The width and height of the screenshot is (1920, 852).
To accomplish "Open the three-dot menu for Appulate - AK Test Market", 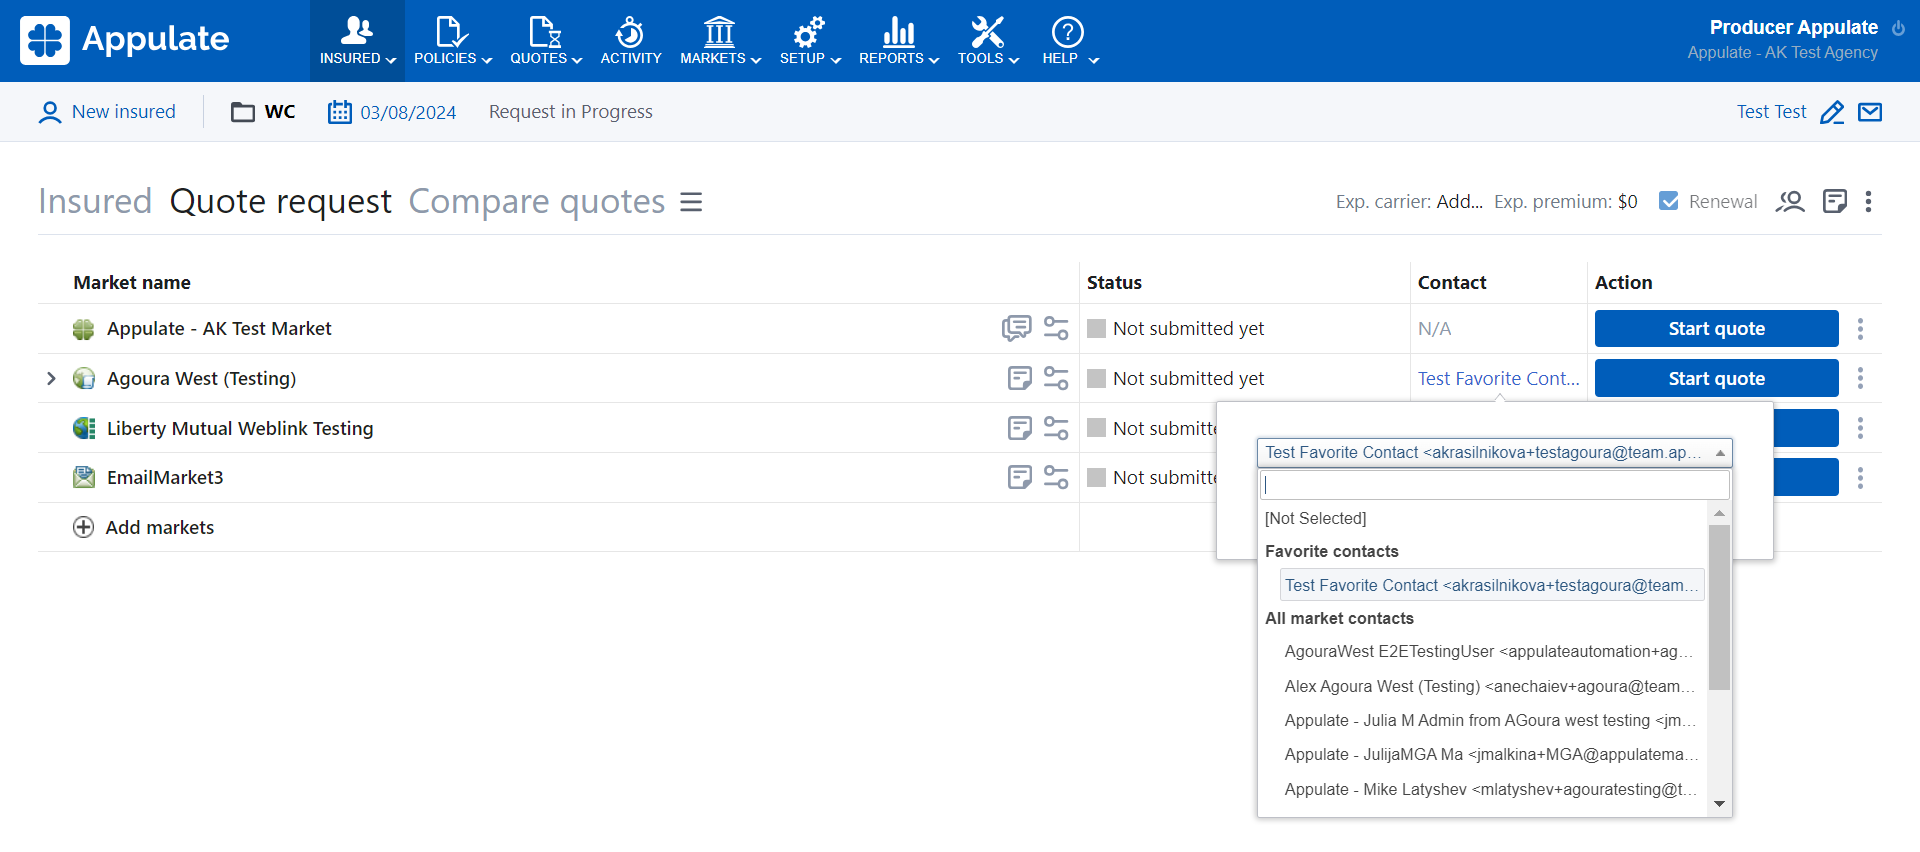I will (1860, 328).
